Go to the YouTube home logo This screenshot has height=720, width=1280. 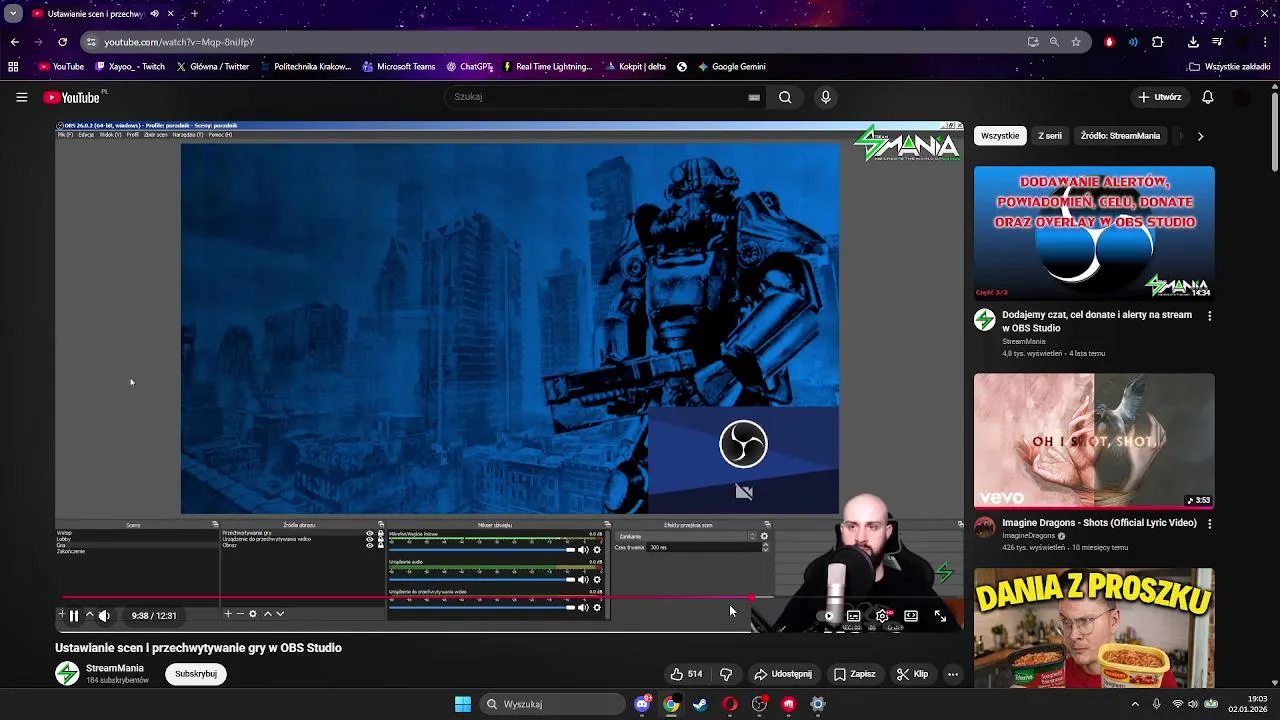coord(72,97)
